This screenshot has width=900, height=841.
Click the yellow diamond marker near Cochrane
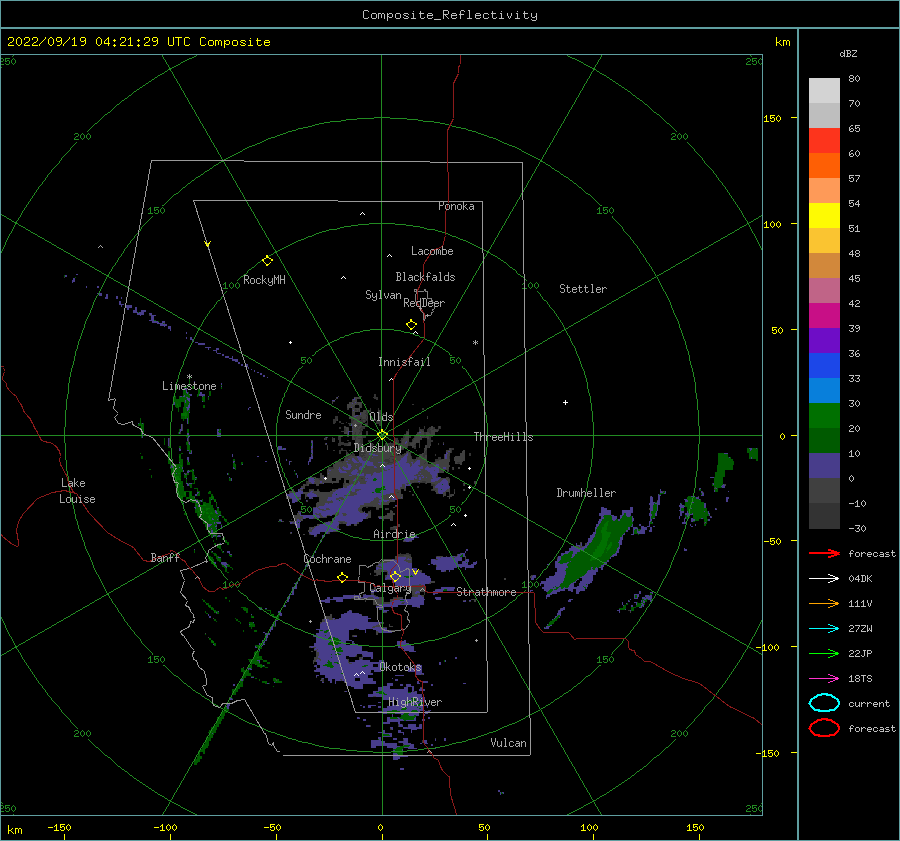(x=343, y=577)
